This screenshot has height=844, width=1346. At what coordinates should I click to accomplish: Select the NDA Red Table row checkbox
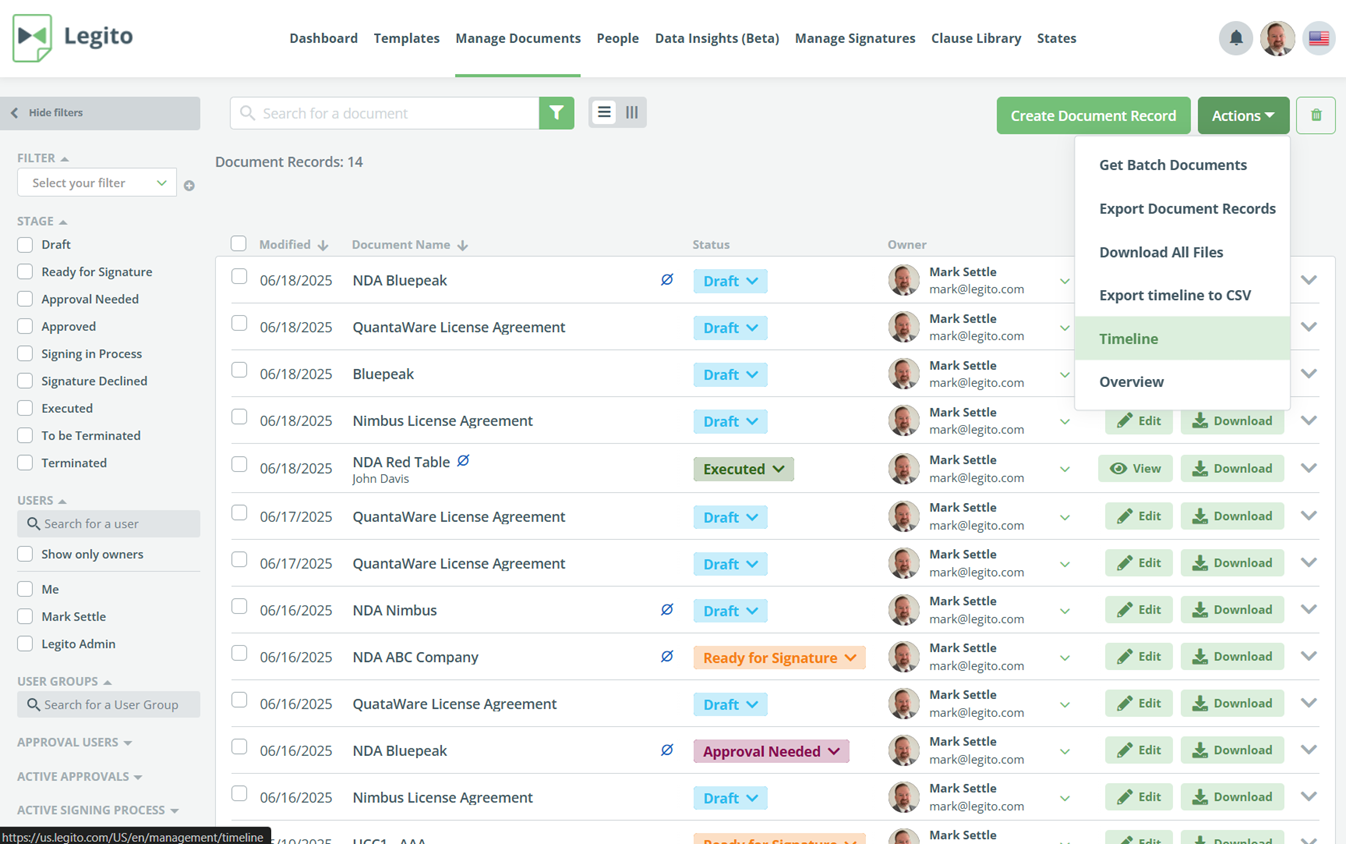click(239, 464)
